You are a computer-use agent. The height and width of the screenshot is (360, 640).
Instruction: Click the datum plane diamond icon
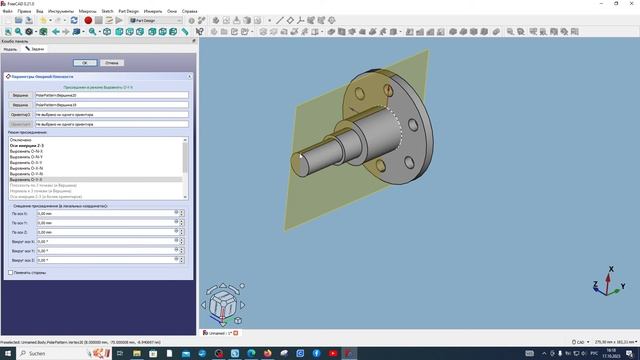(290, 20)
